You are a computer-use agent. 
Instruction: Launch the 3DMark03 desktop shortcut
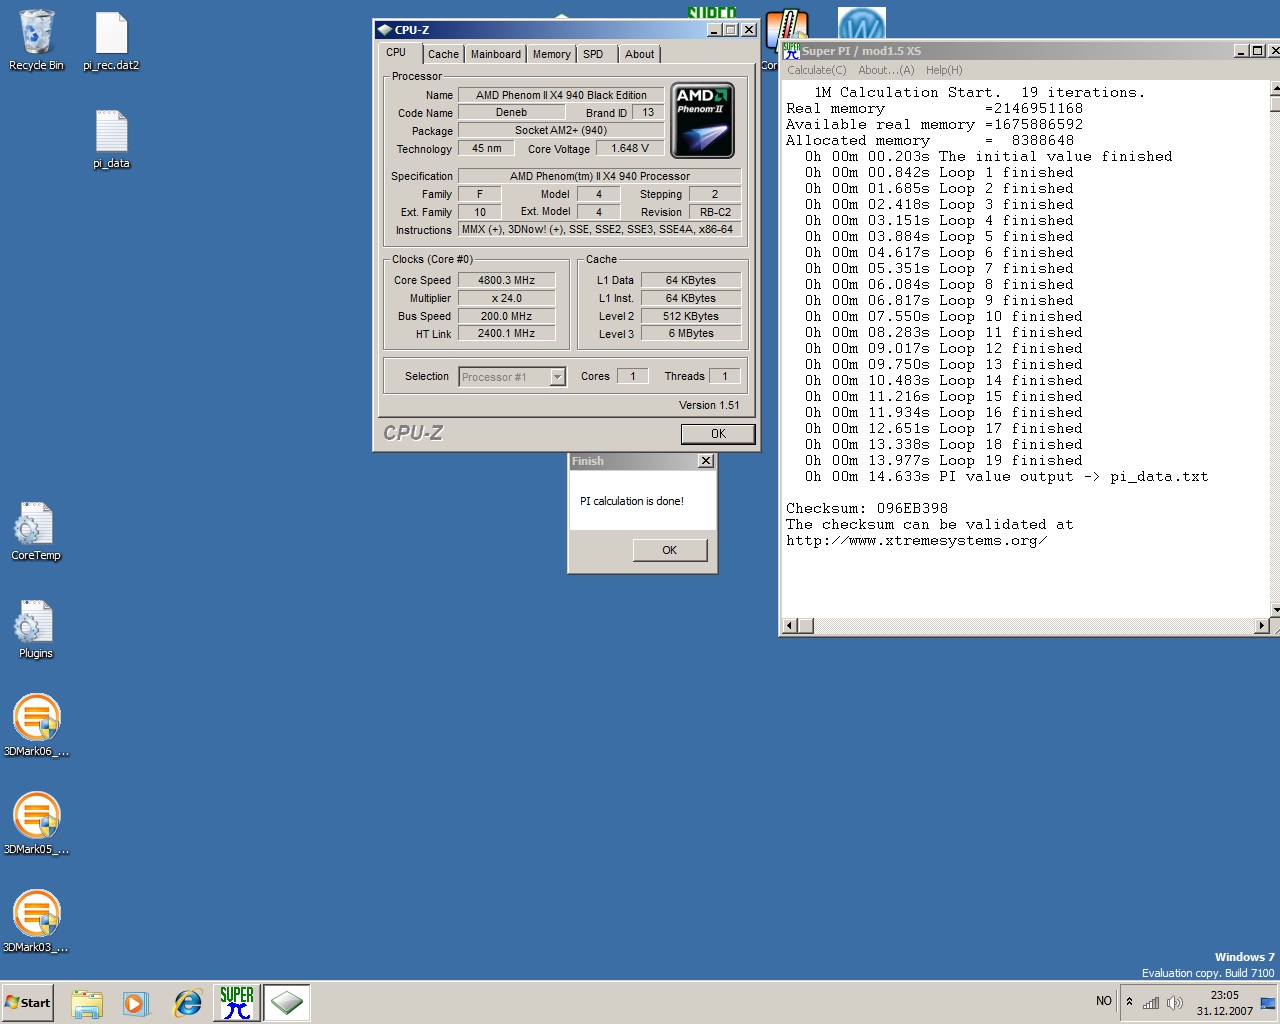pyautogui.click(x=36, y=921)
